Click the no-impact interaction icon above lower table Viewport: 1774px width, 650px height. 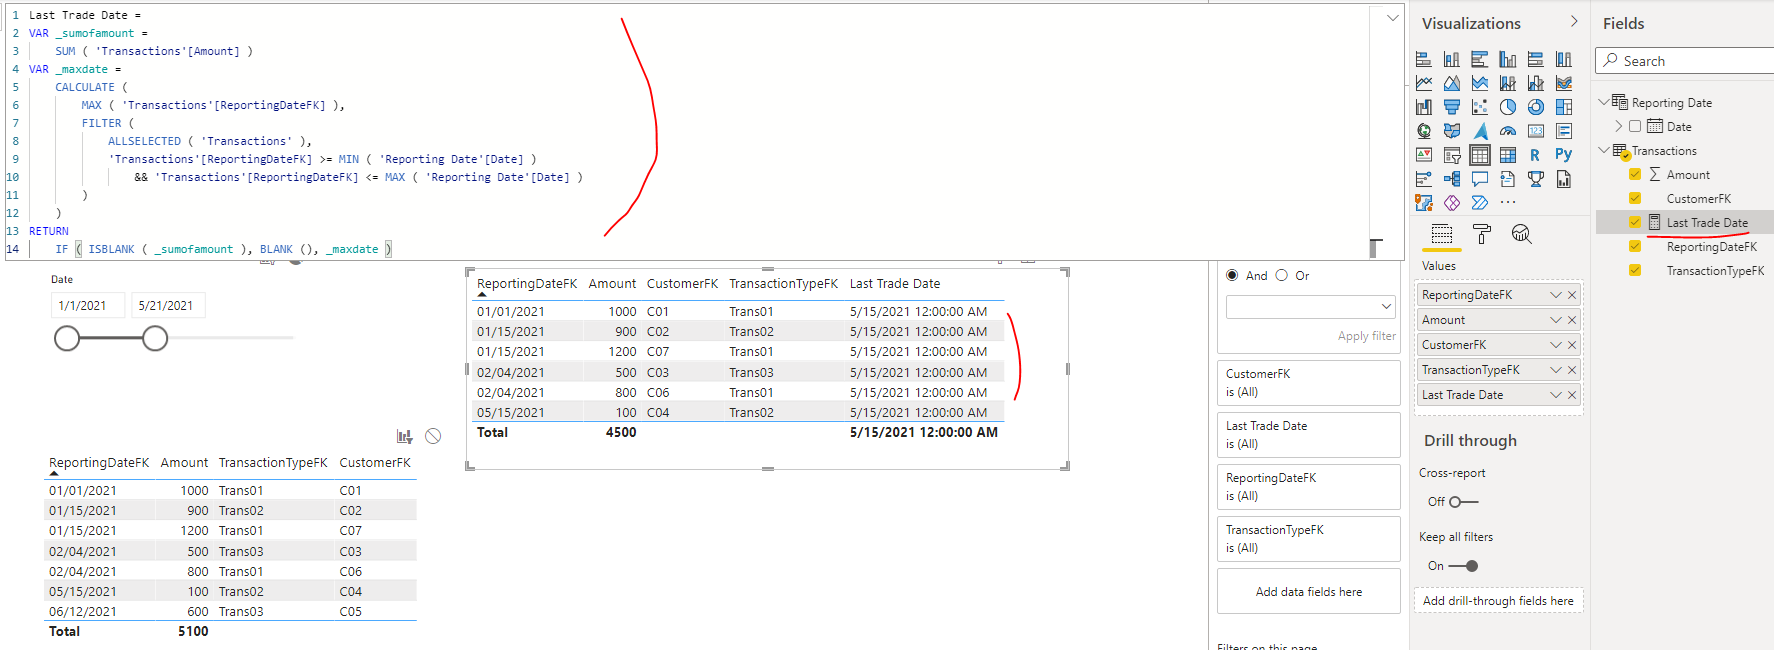click(433, 436)
